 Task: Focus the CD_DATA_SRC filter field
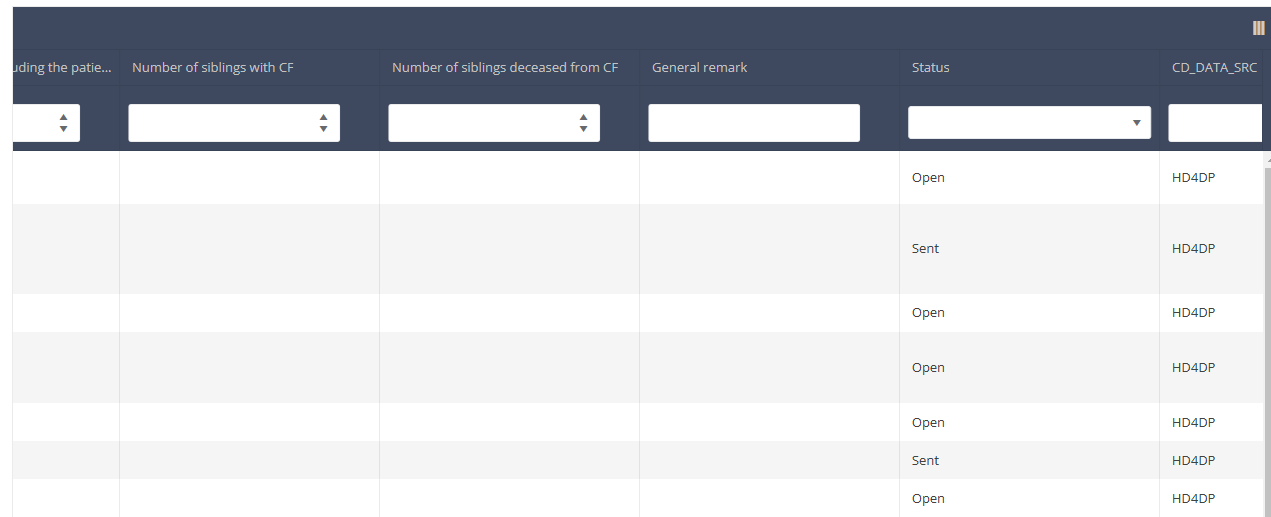tap(1214, 123)
